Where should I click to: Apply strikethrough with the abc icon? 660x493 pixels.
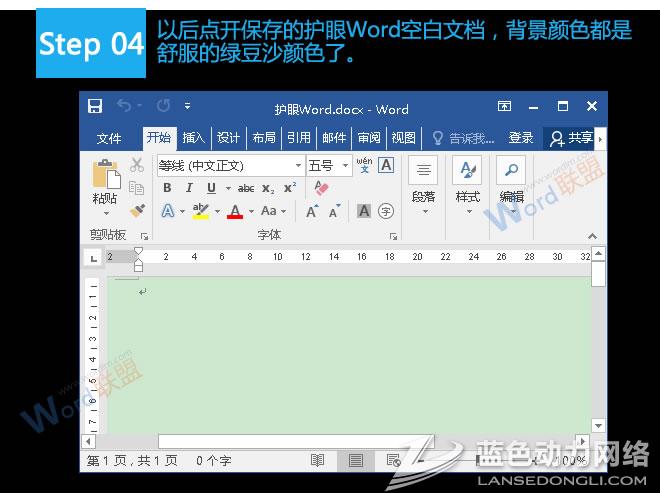coord(245,188)
